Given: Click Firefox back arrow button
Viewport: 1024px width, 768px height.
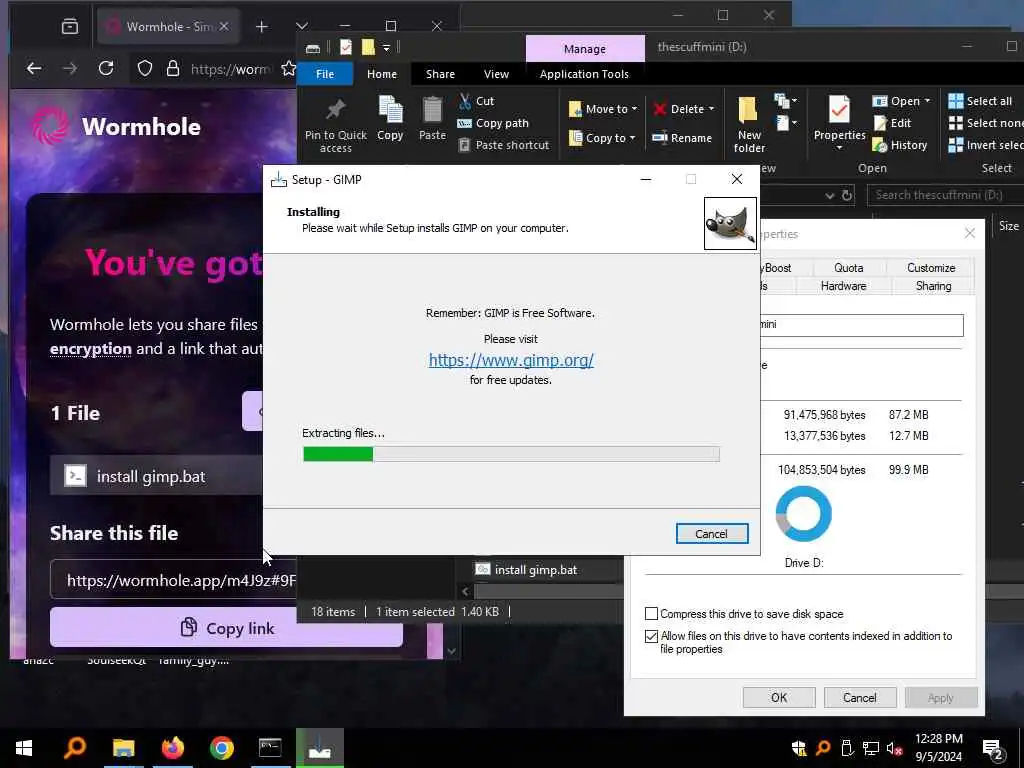Looking at the screenshot, I should (34, 69).
